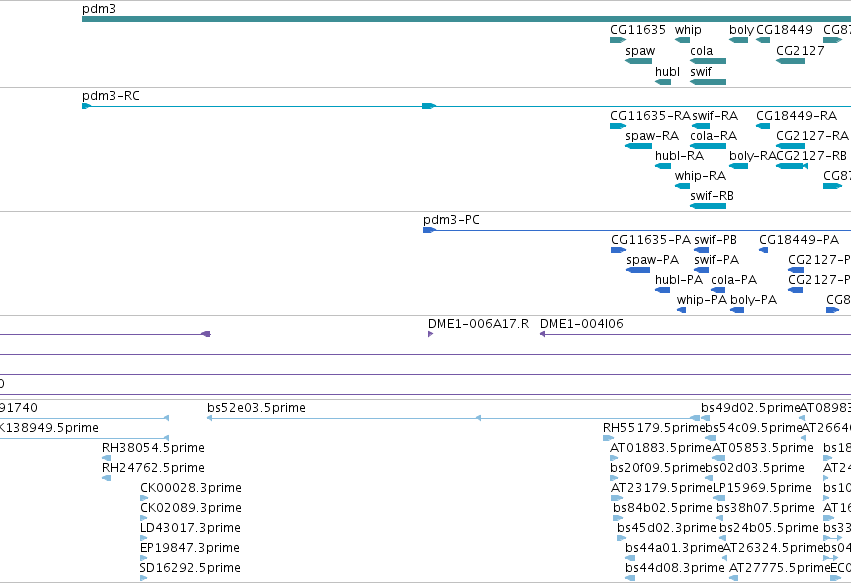This screenshot has height=583, width=851.
Task: Select the AT05853.5prime EST label
Action: point(763,448)
